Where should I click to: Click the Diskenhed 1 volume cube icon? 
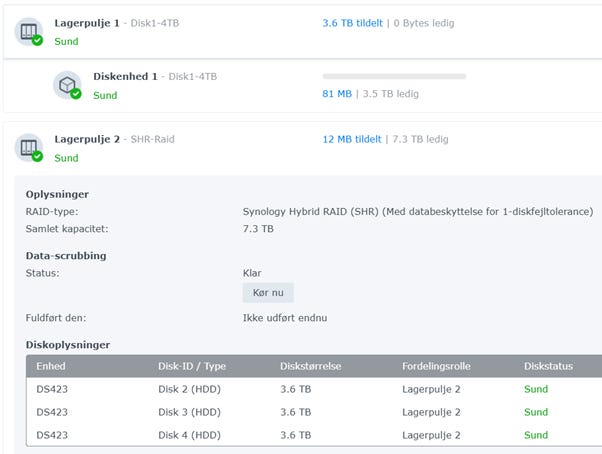click(x=66, y=85)
